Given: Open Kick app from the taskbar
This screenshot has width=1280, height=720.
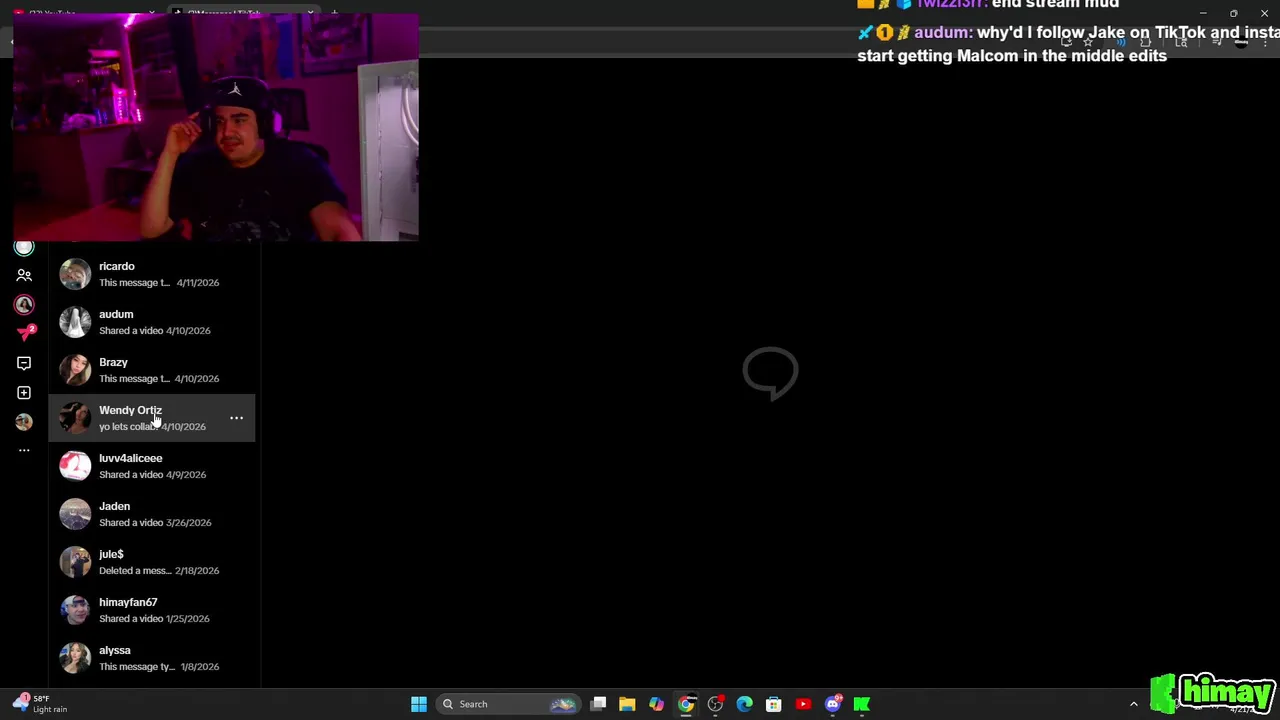Looking at the screenshot, I should point(861,704).
